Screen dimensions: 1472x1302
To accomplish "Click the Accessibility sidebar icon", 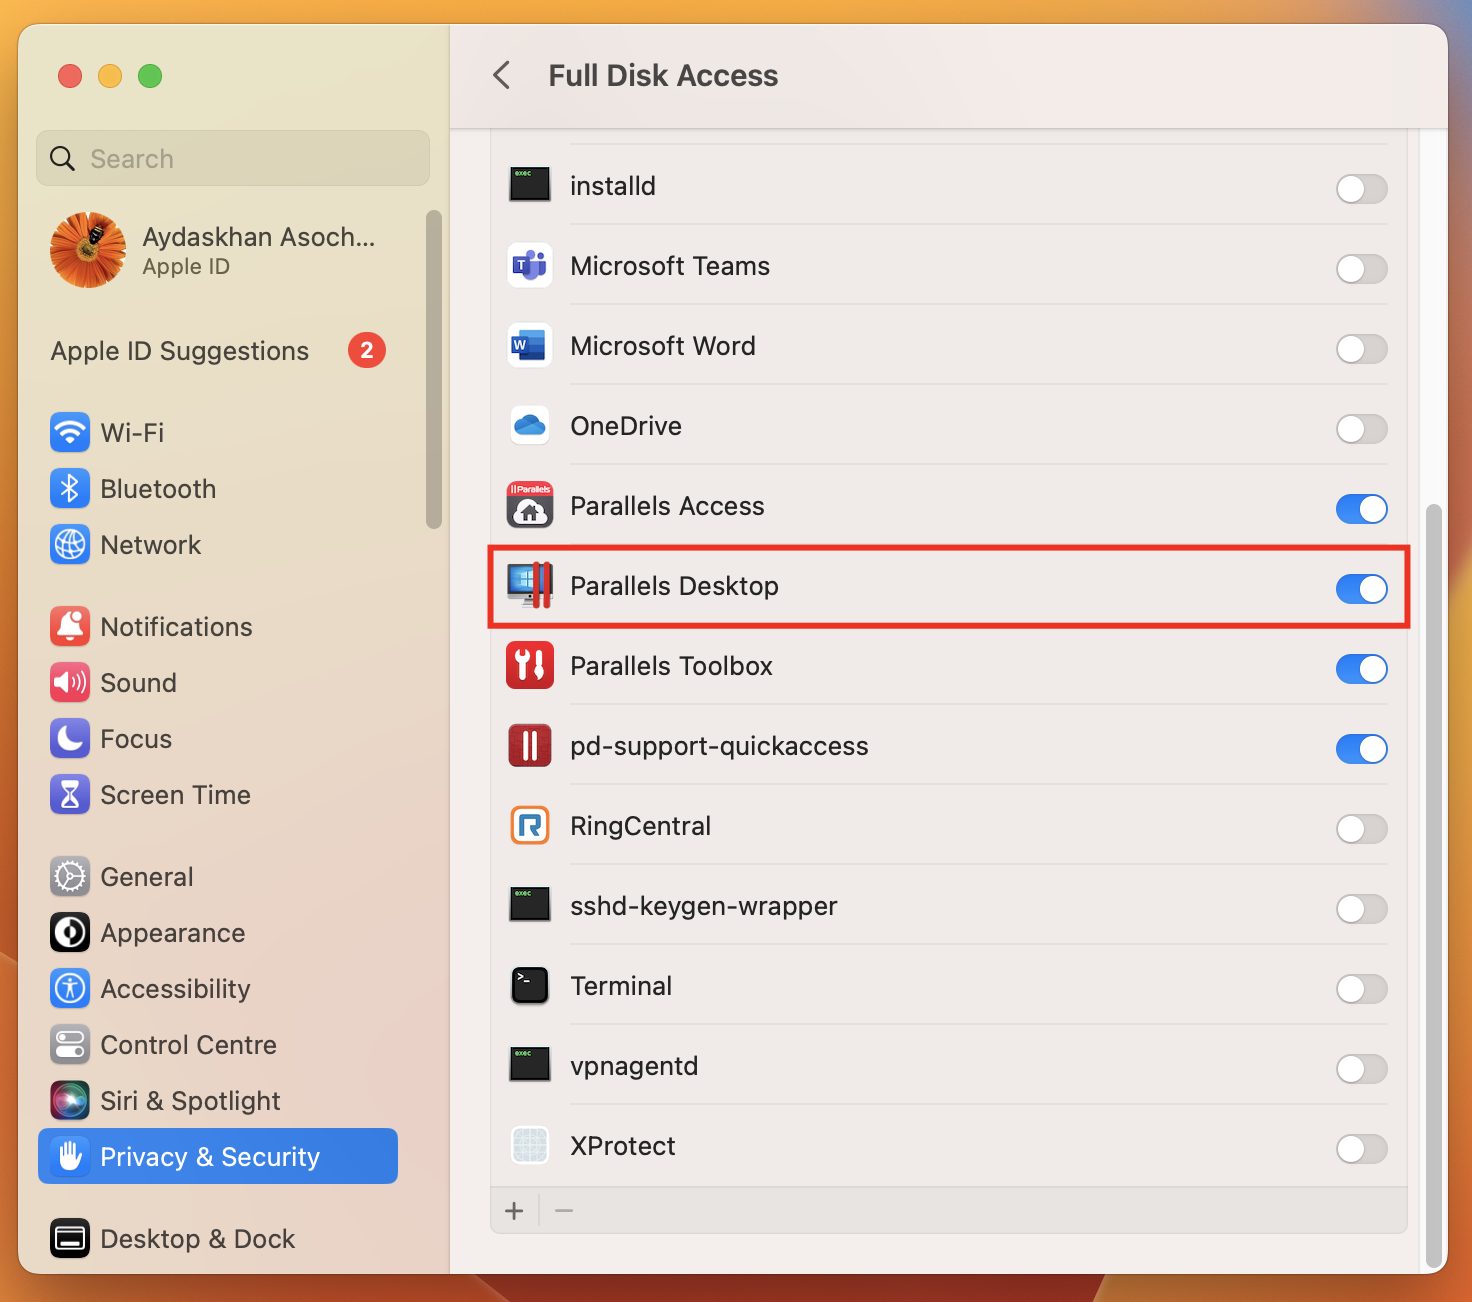I will tap(70, 988).
